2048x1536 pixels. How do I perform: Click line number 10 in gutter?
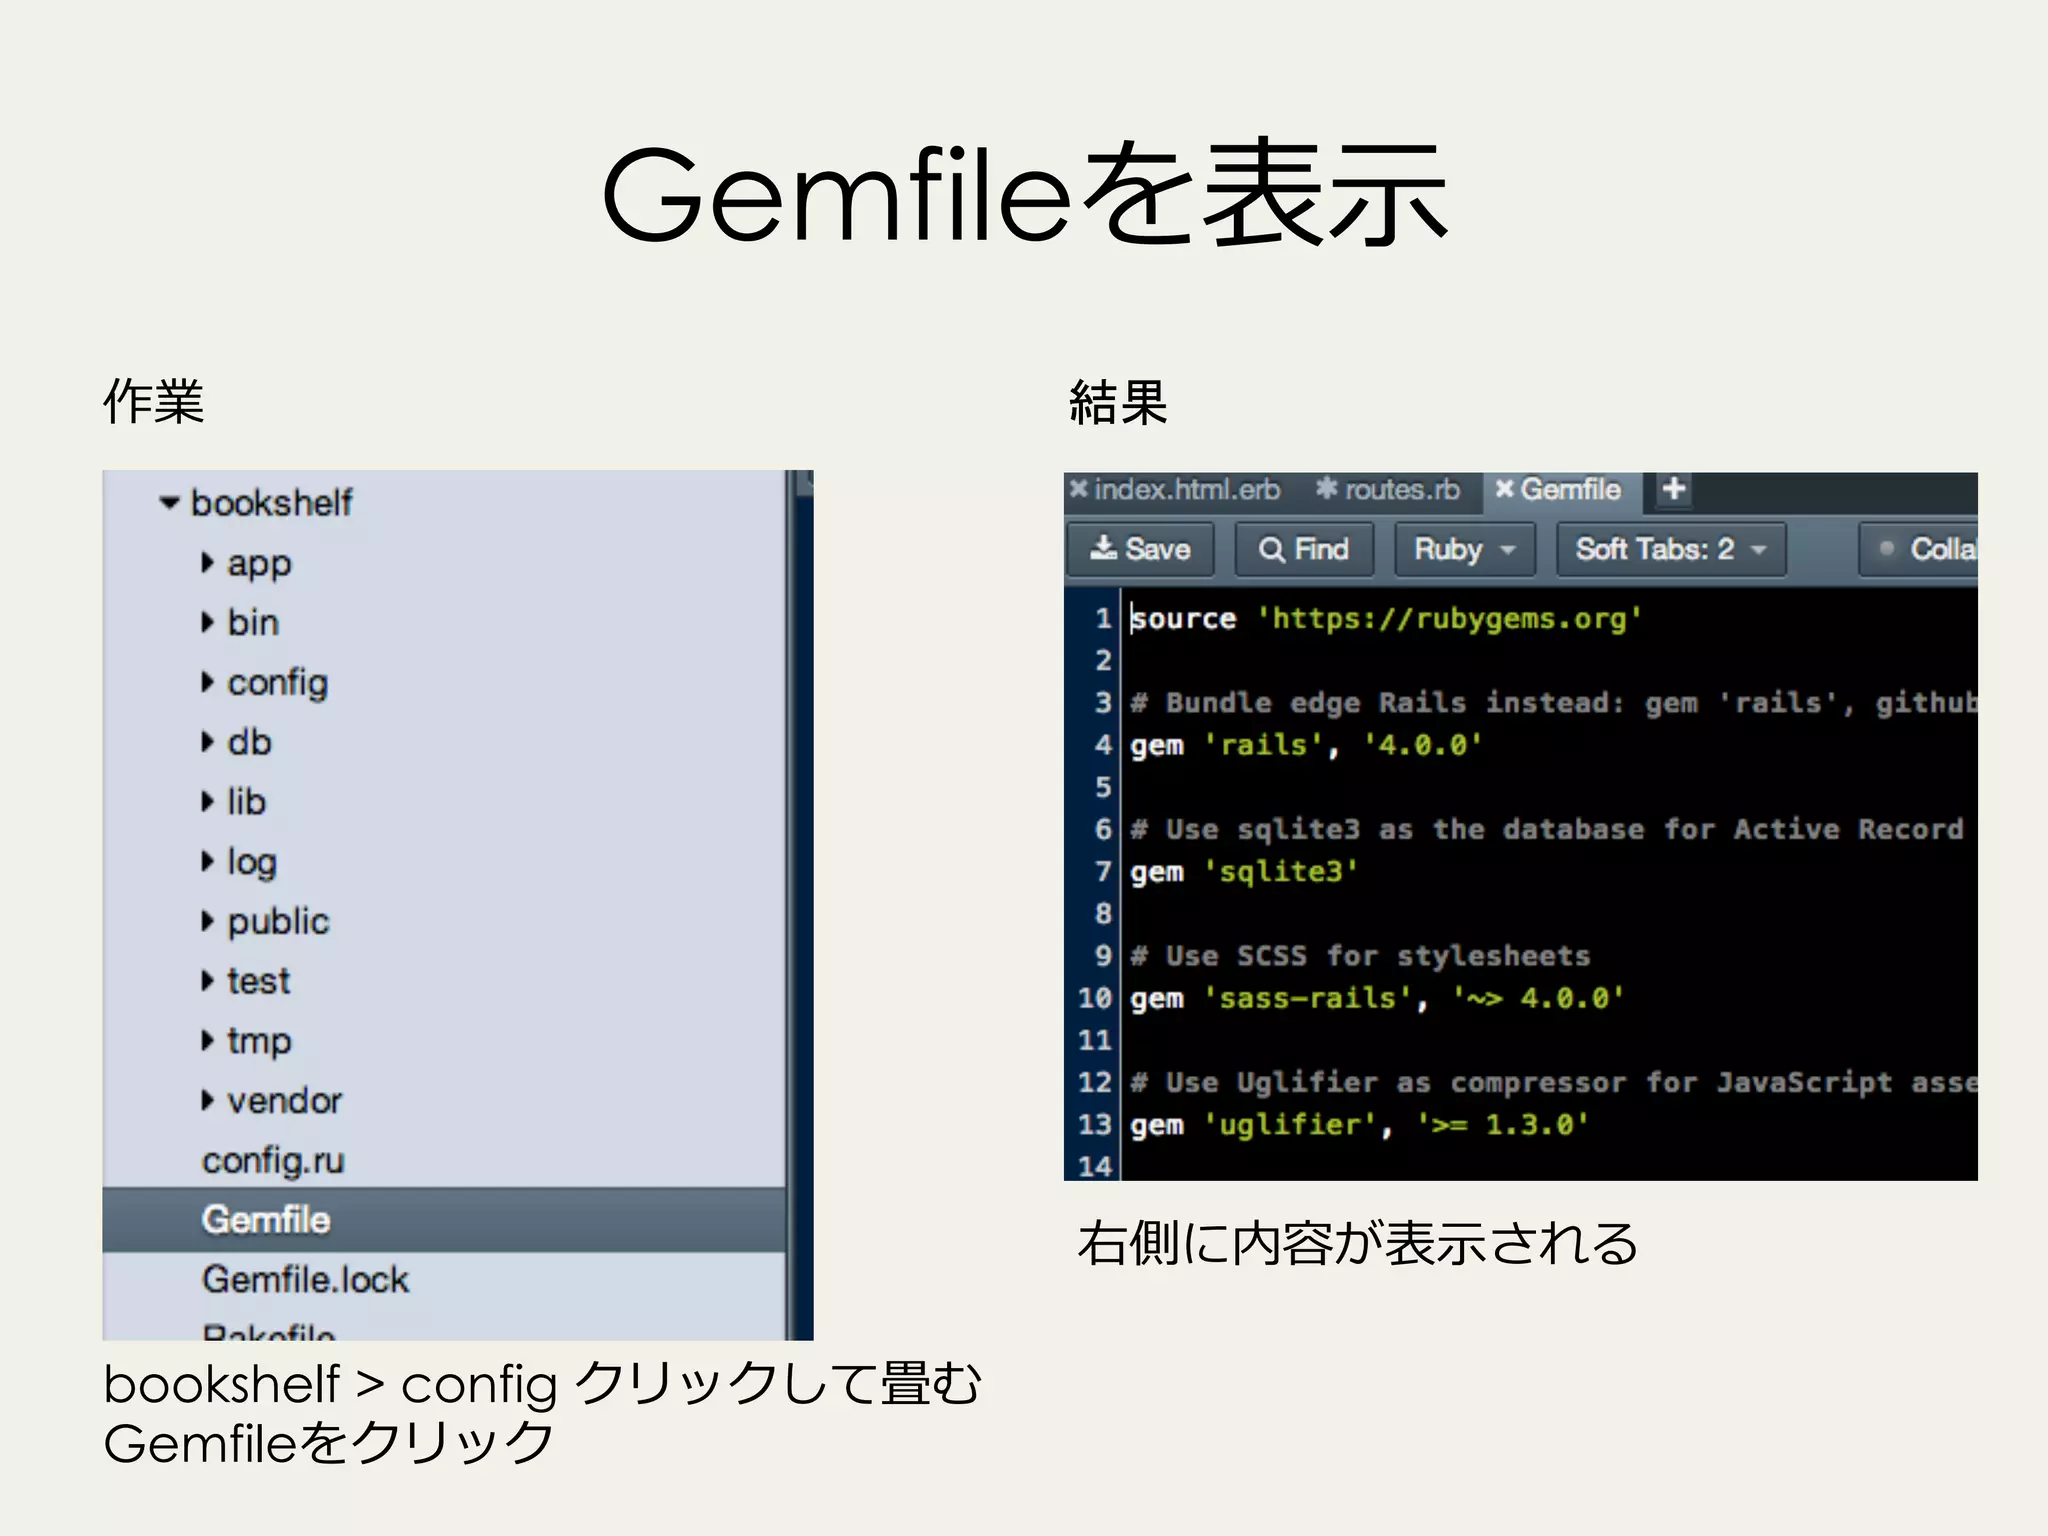[x=1095, y=998]
